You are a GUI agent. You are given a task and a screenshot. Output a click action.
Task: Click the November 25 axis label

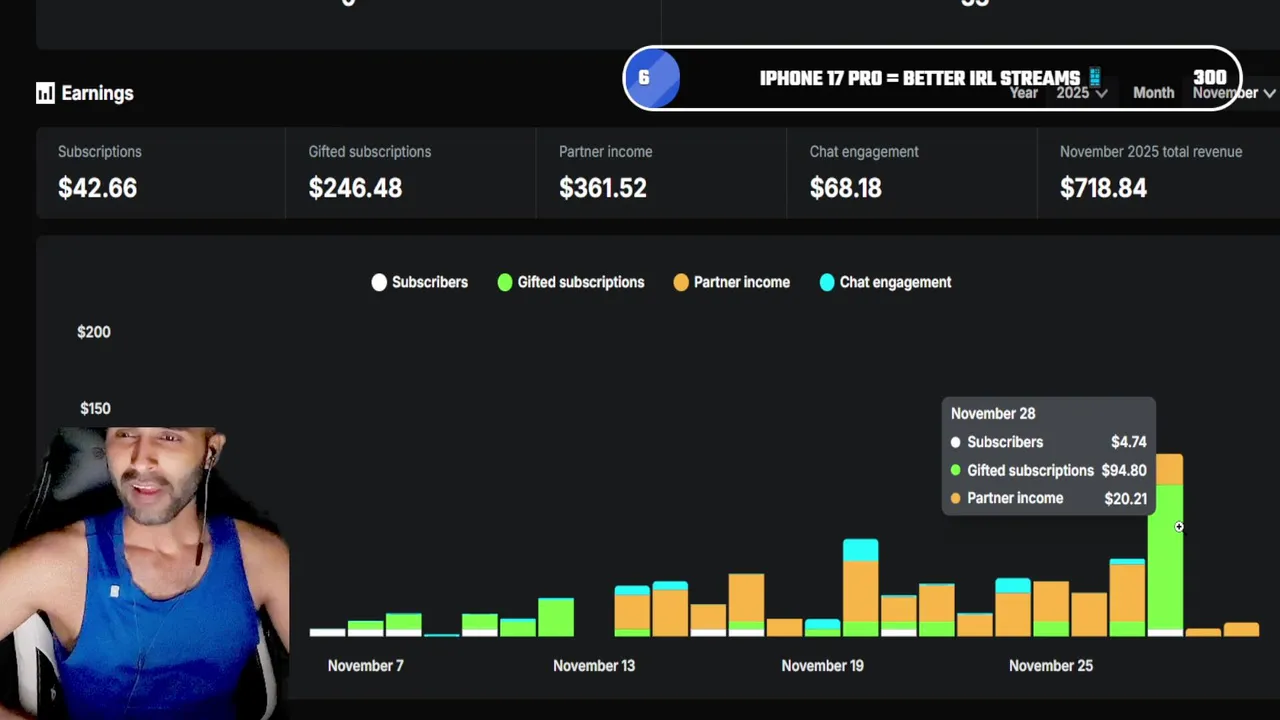[x=1050, y=666]
